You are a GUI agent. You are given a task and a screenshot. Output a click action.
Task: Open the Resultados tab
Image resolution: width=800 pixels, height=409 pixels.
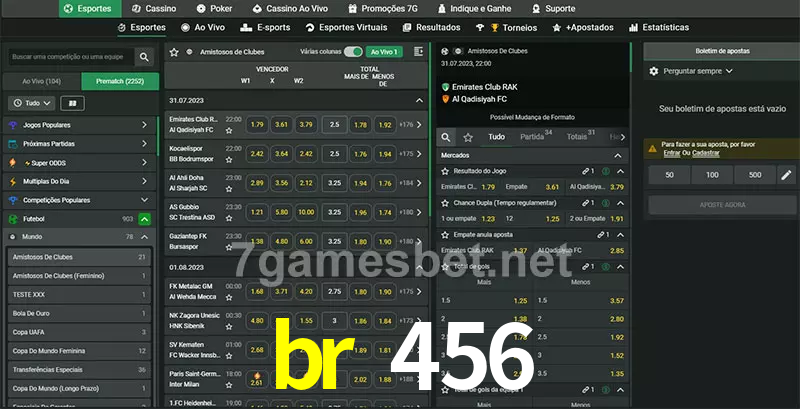[431, 28]
